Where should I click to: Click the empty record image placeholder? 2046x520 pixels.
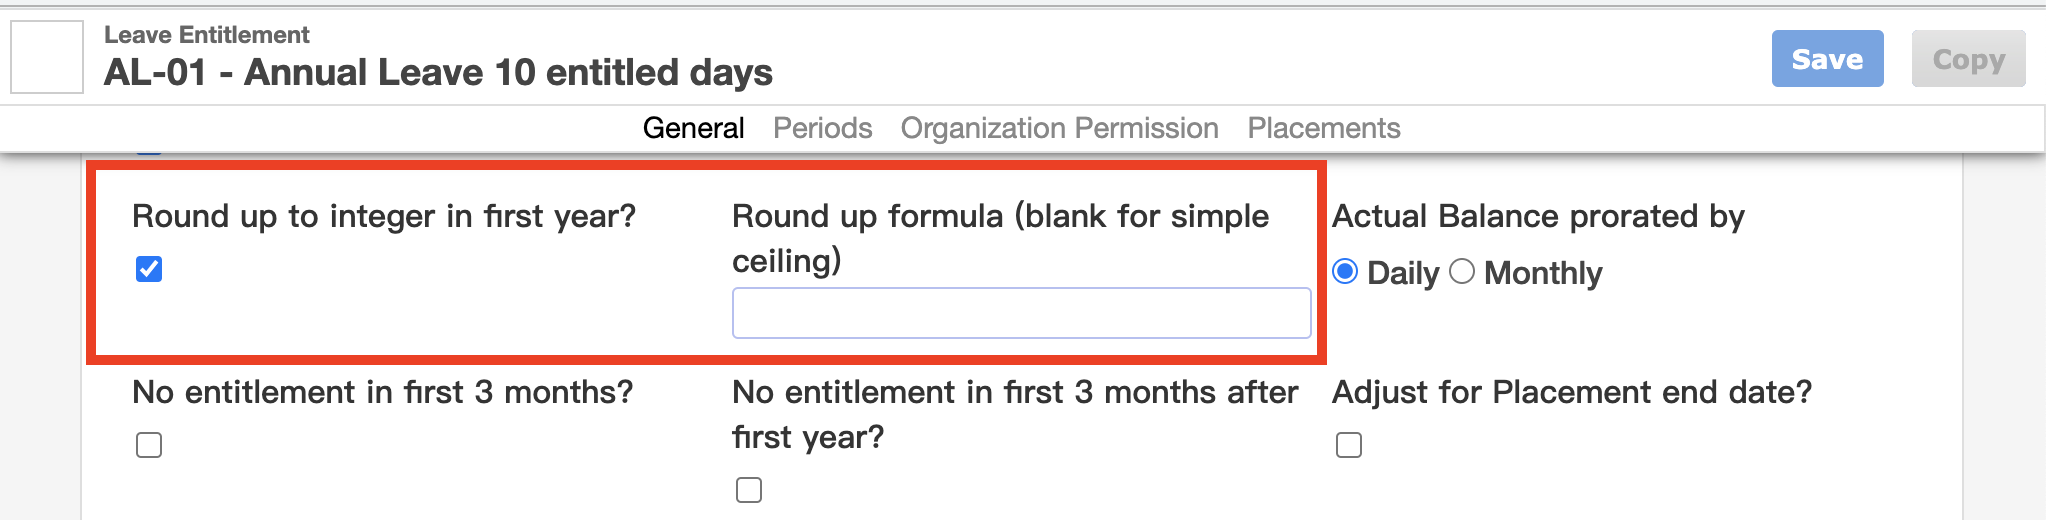click(47, 57)
